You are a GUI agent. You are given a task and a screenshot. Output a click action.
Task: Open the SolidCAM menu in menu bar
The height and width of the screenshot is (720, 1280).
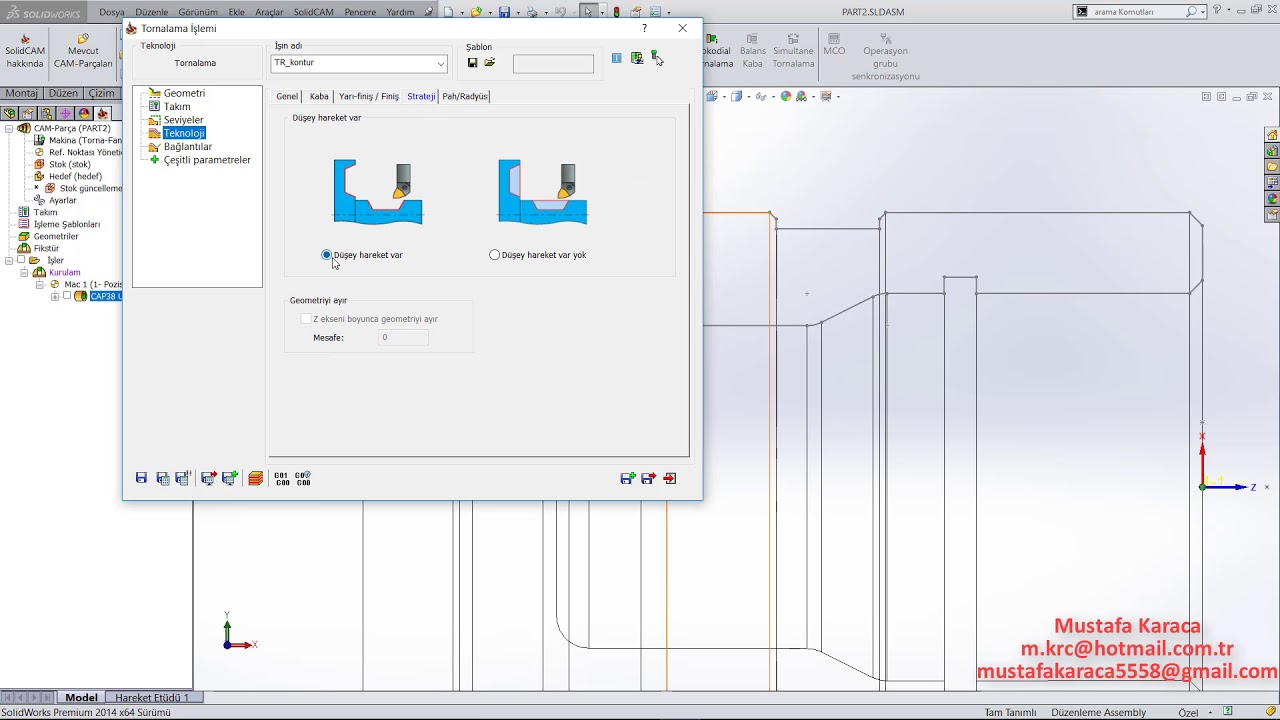pyautogui.click(x=314, y=12)
